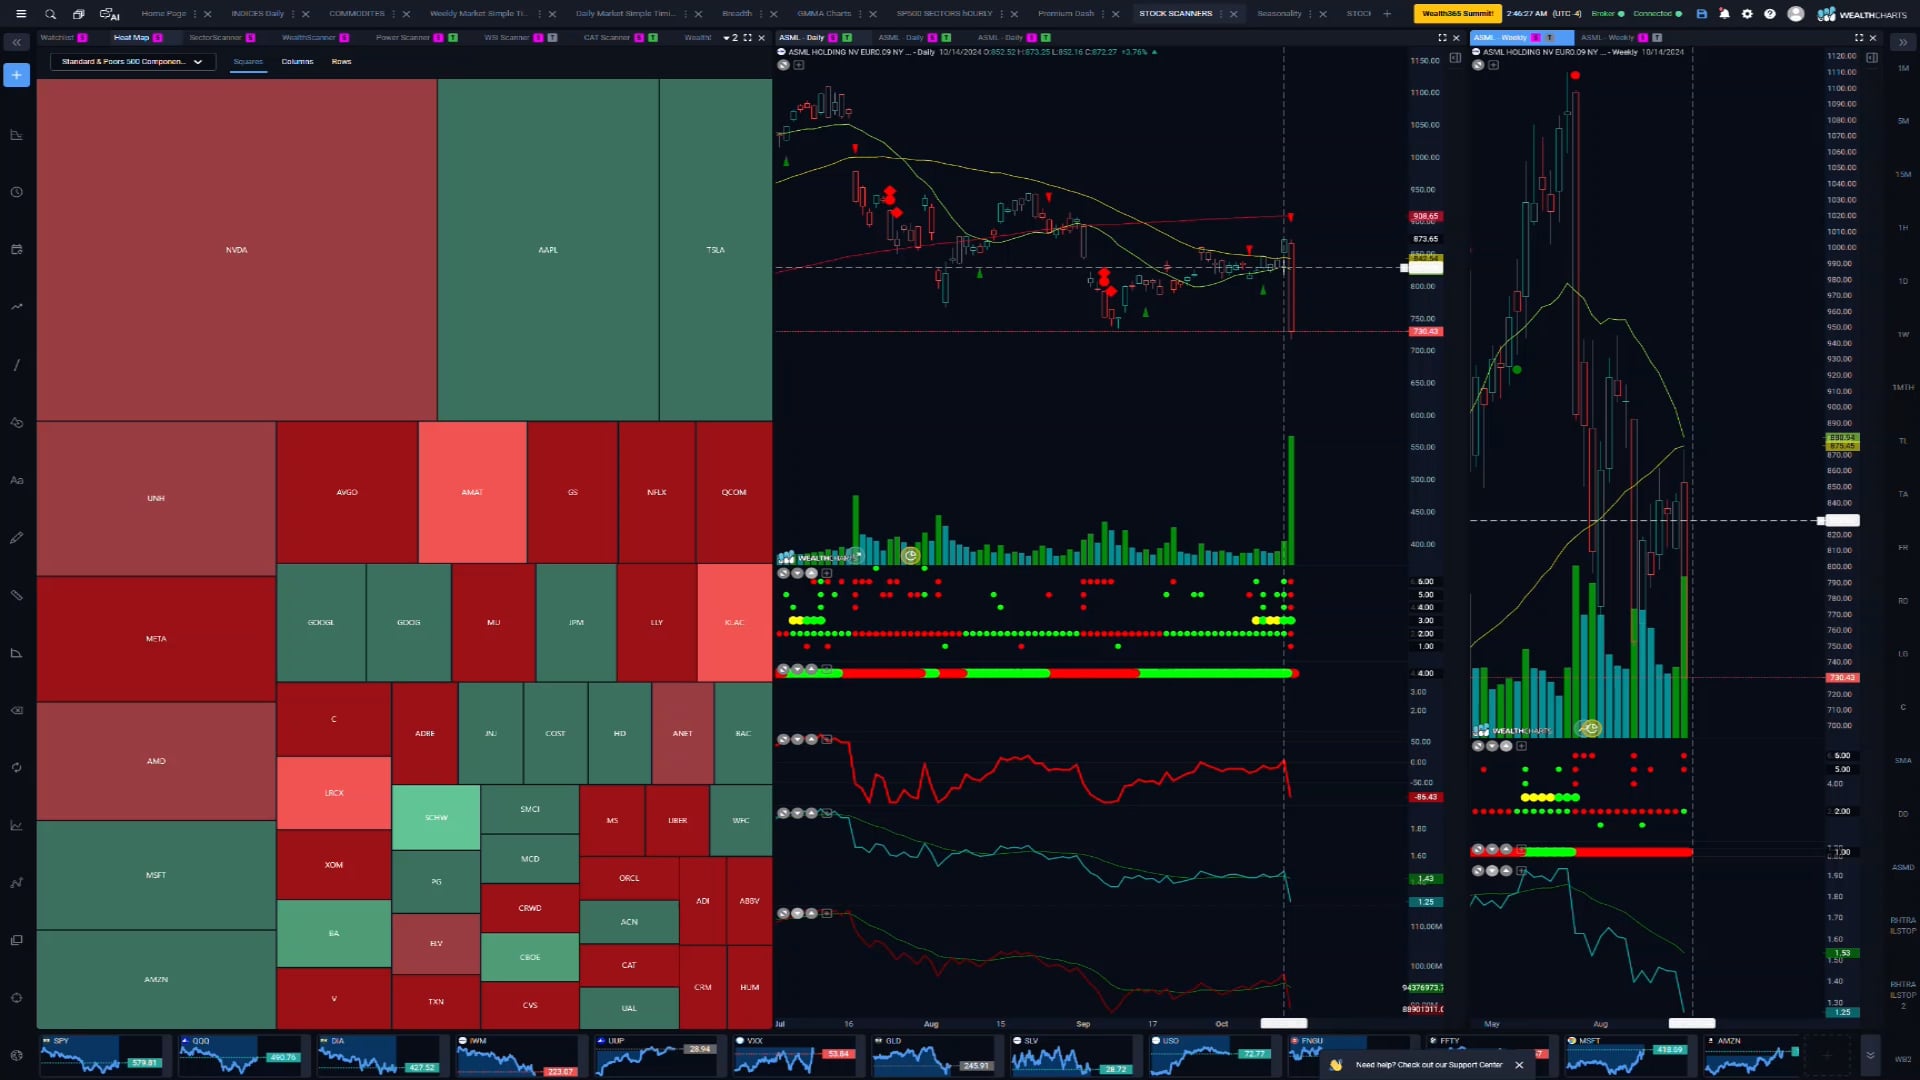This screenshot has height=1080, width=1920.
Task: Toggle price scale panel on weekly chart
Action: 1871,58
